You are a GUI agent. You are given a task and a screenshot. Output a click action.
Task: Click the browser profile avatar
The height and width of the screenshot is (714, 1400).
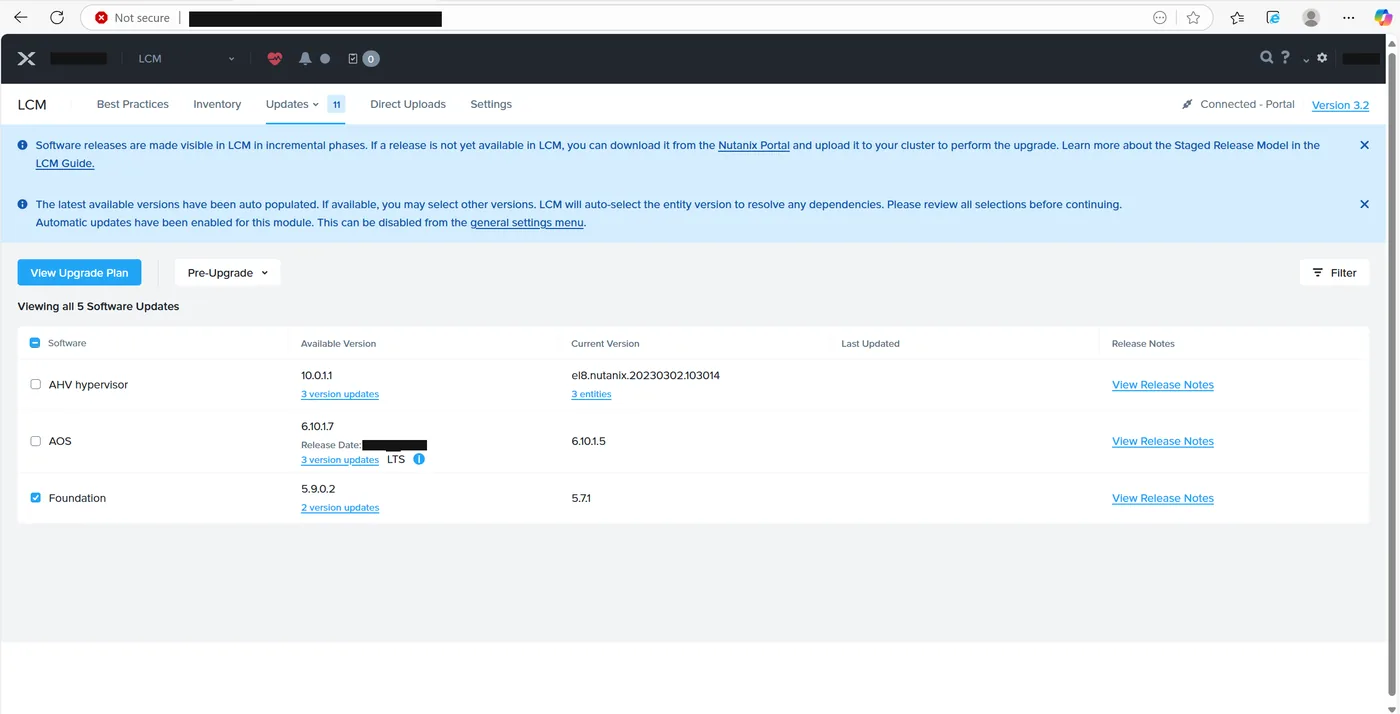point(1311,17)
